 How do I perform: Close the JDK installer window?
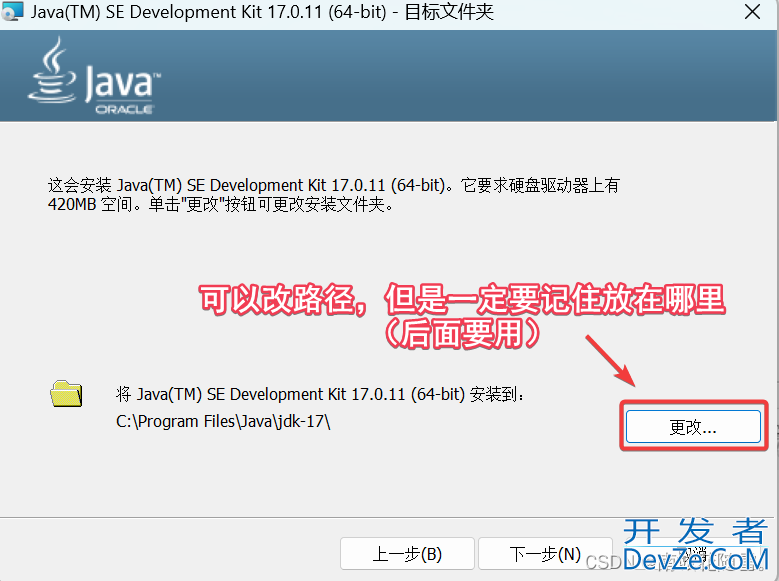(752, 11)
